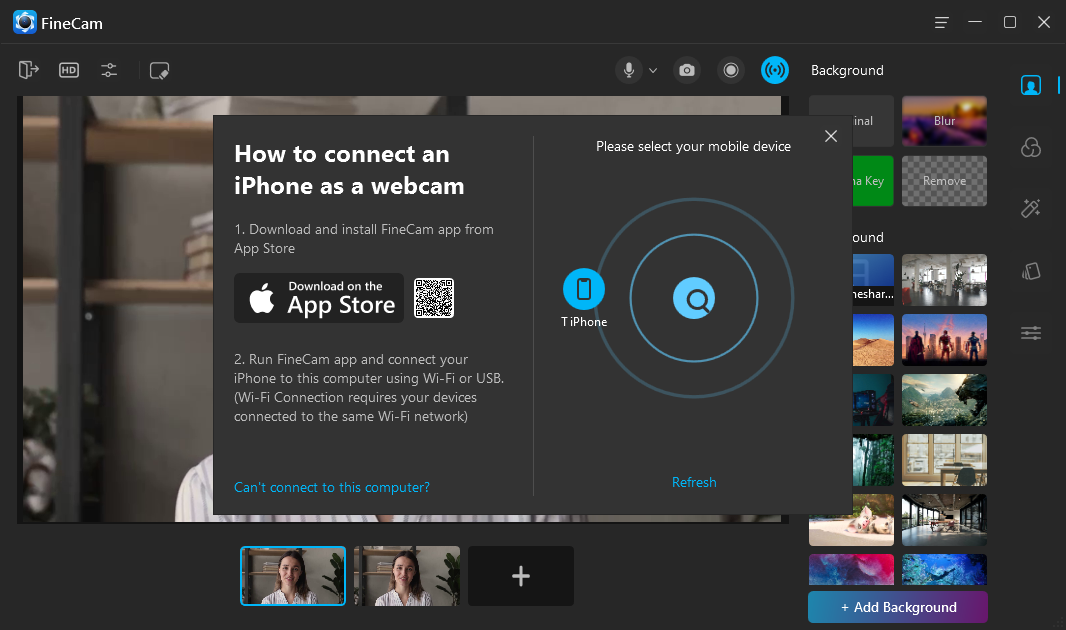Click the FineCam logo icon

pyautogui.click(x=24, y=22)
